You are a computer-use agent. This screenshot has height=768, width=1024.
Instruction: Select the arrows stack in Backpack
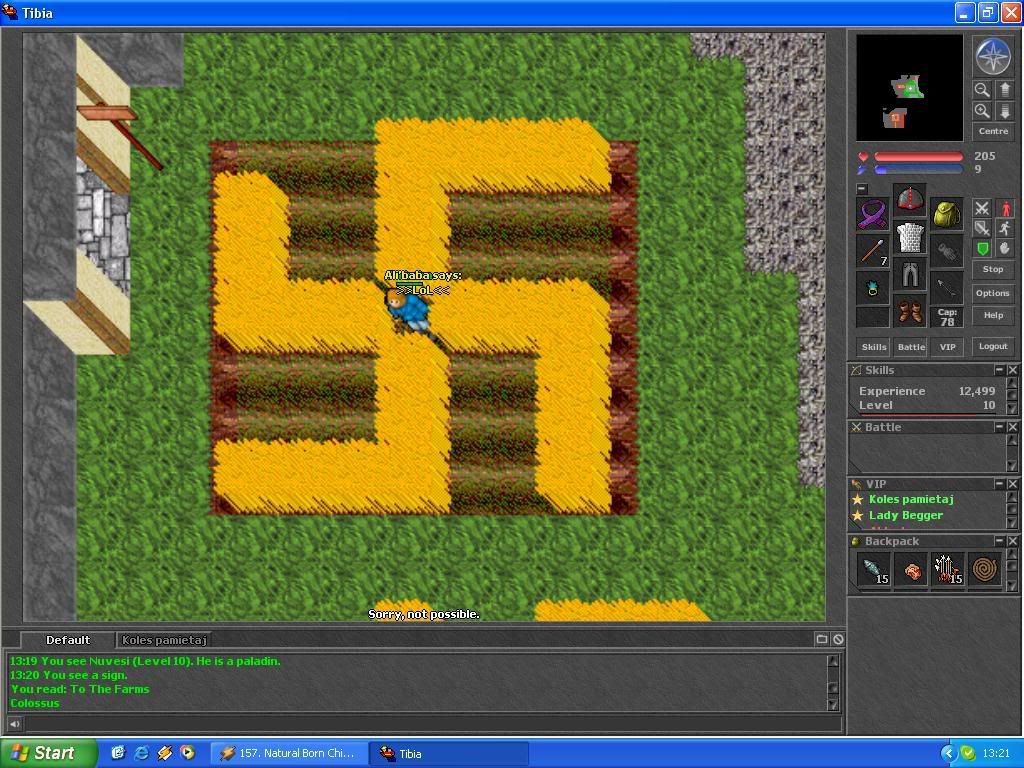coord(948,569)
